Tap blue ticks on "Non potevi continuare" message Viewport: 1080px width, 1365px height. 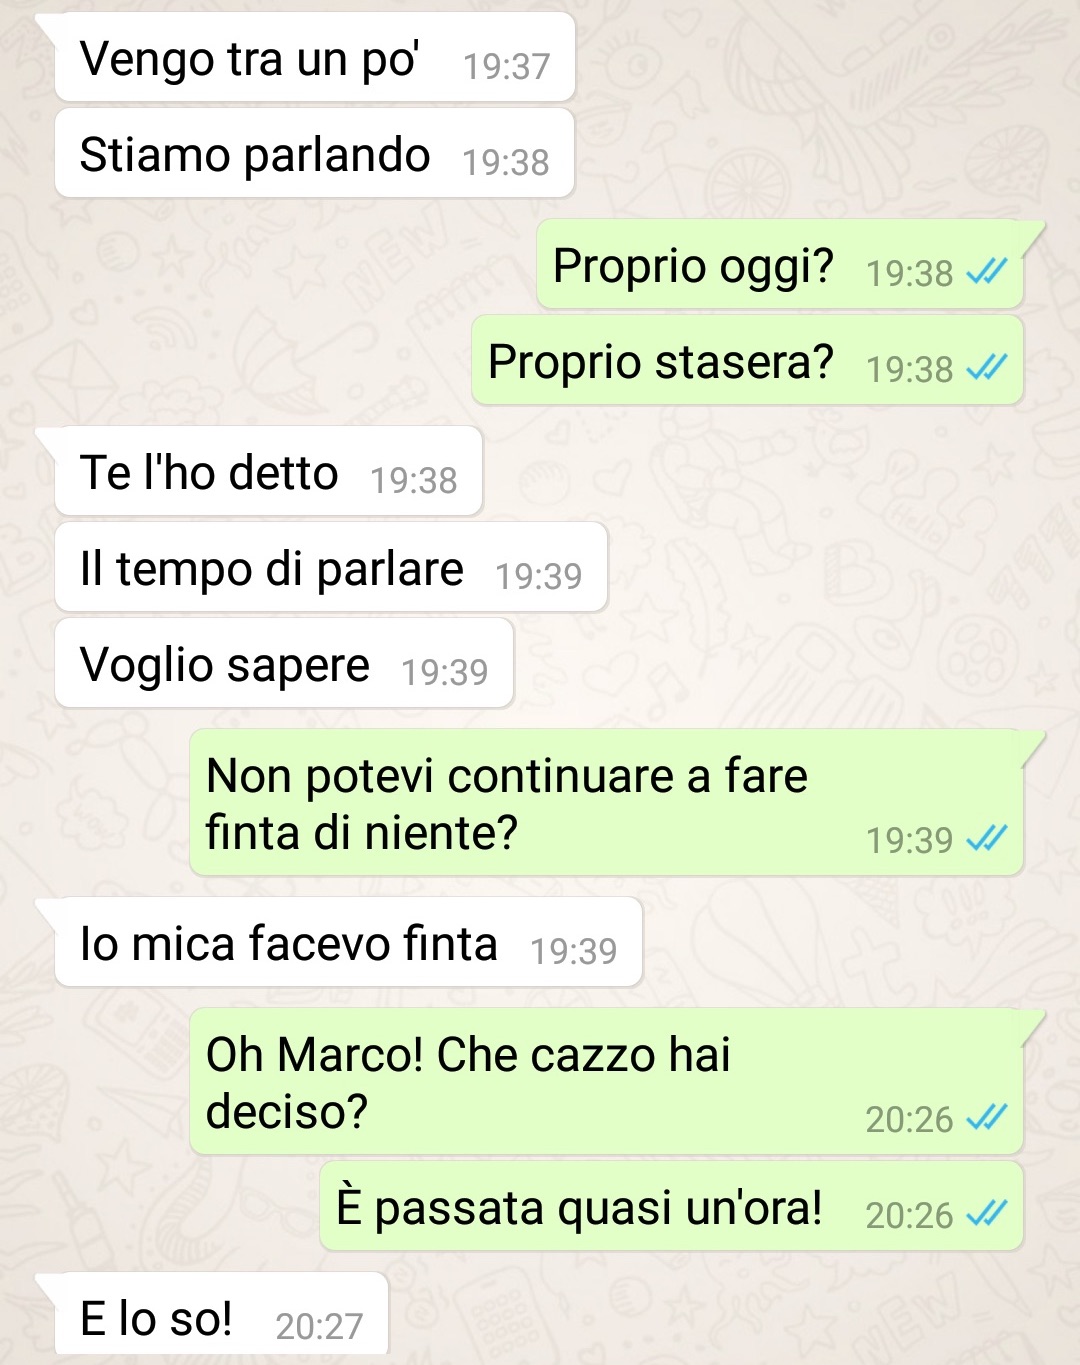(986, 838)
